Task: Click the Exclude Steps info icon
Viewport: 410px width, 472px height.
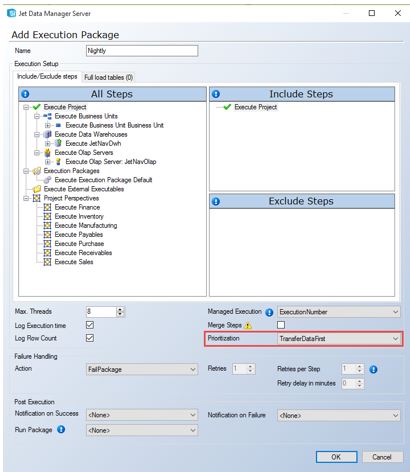Action: pos(216,202)
